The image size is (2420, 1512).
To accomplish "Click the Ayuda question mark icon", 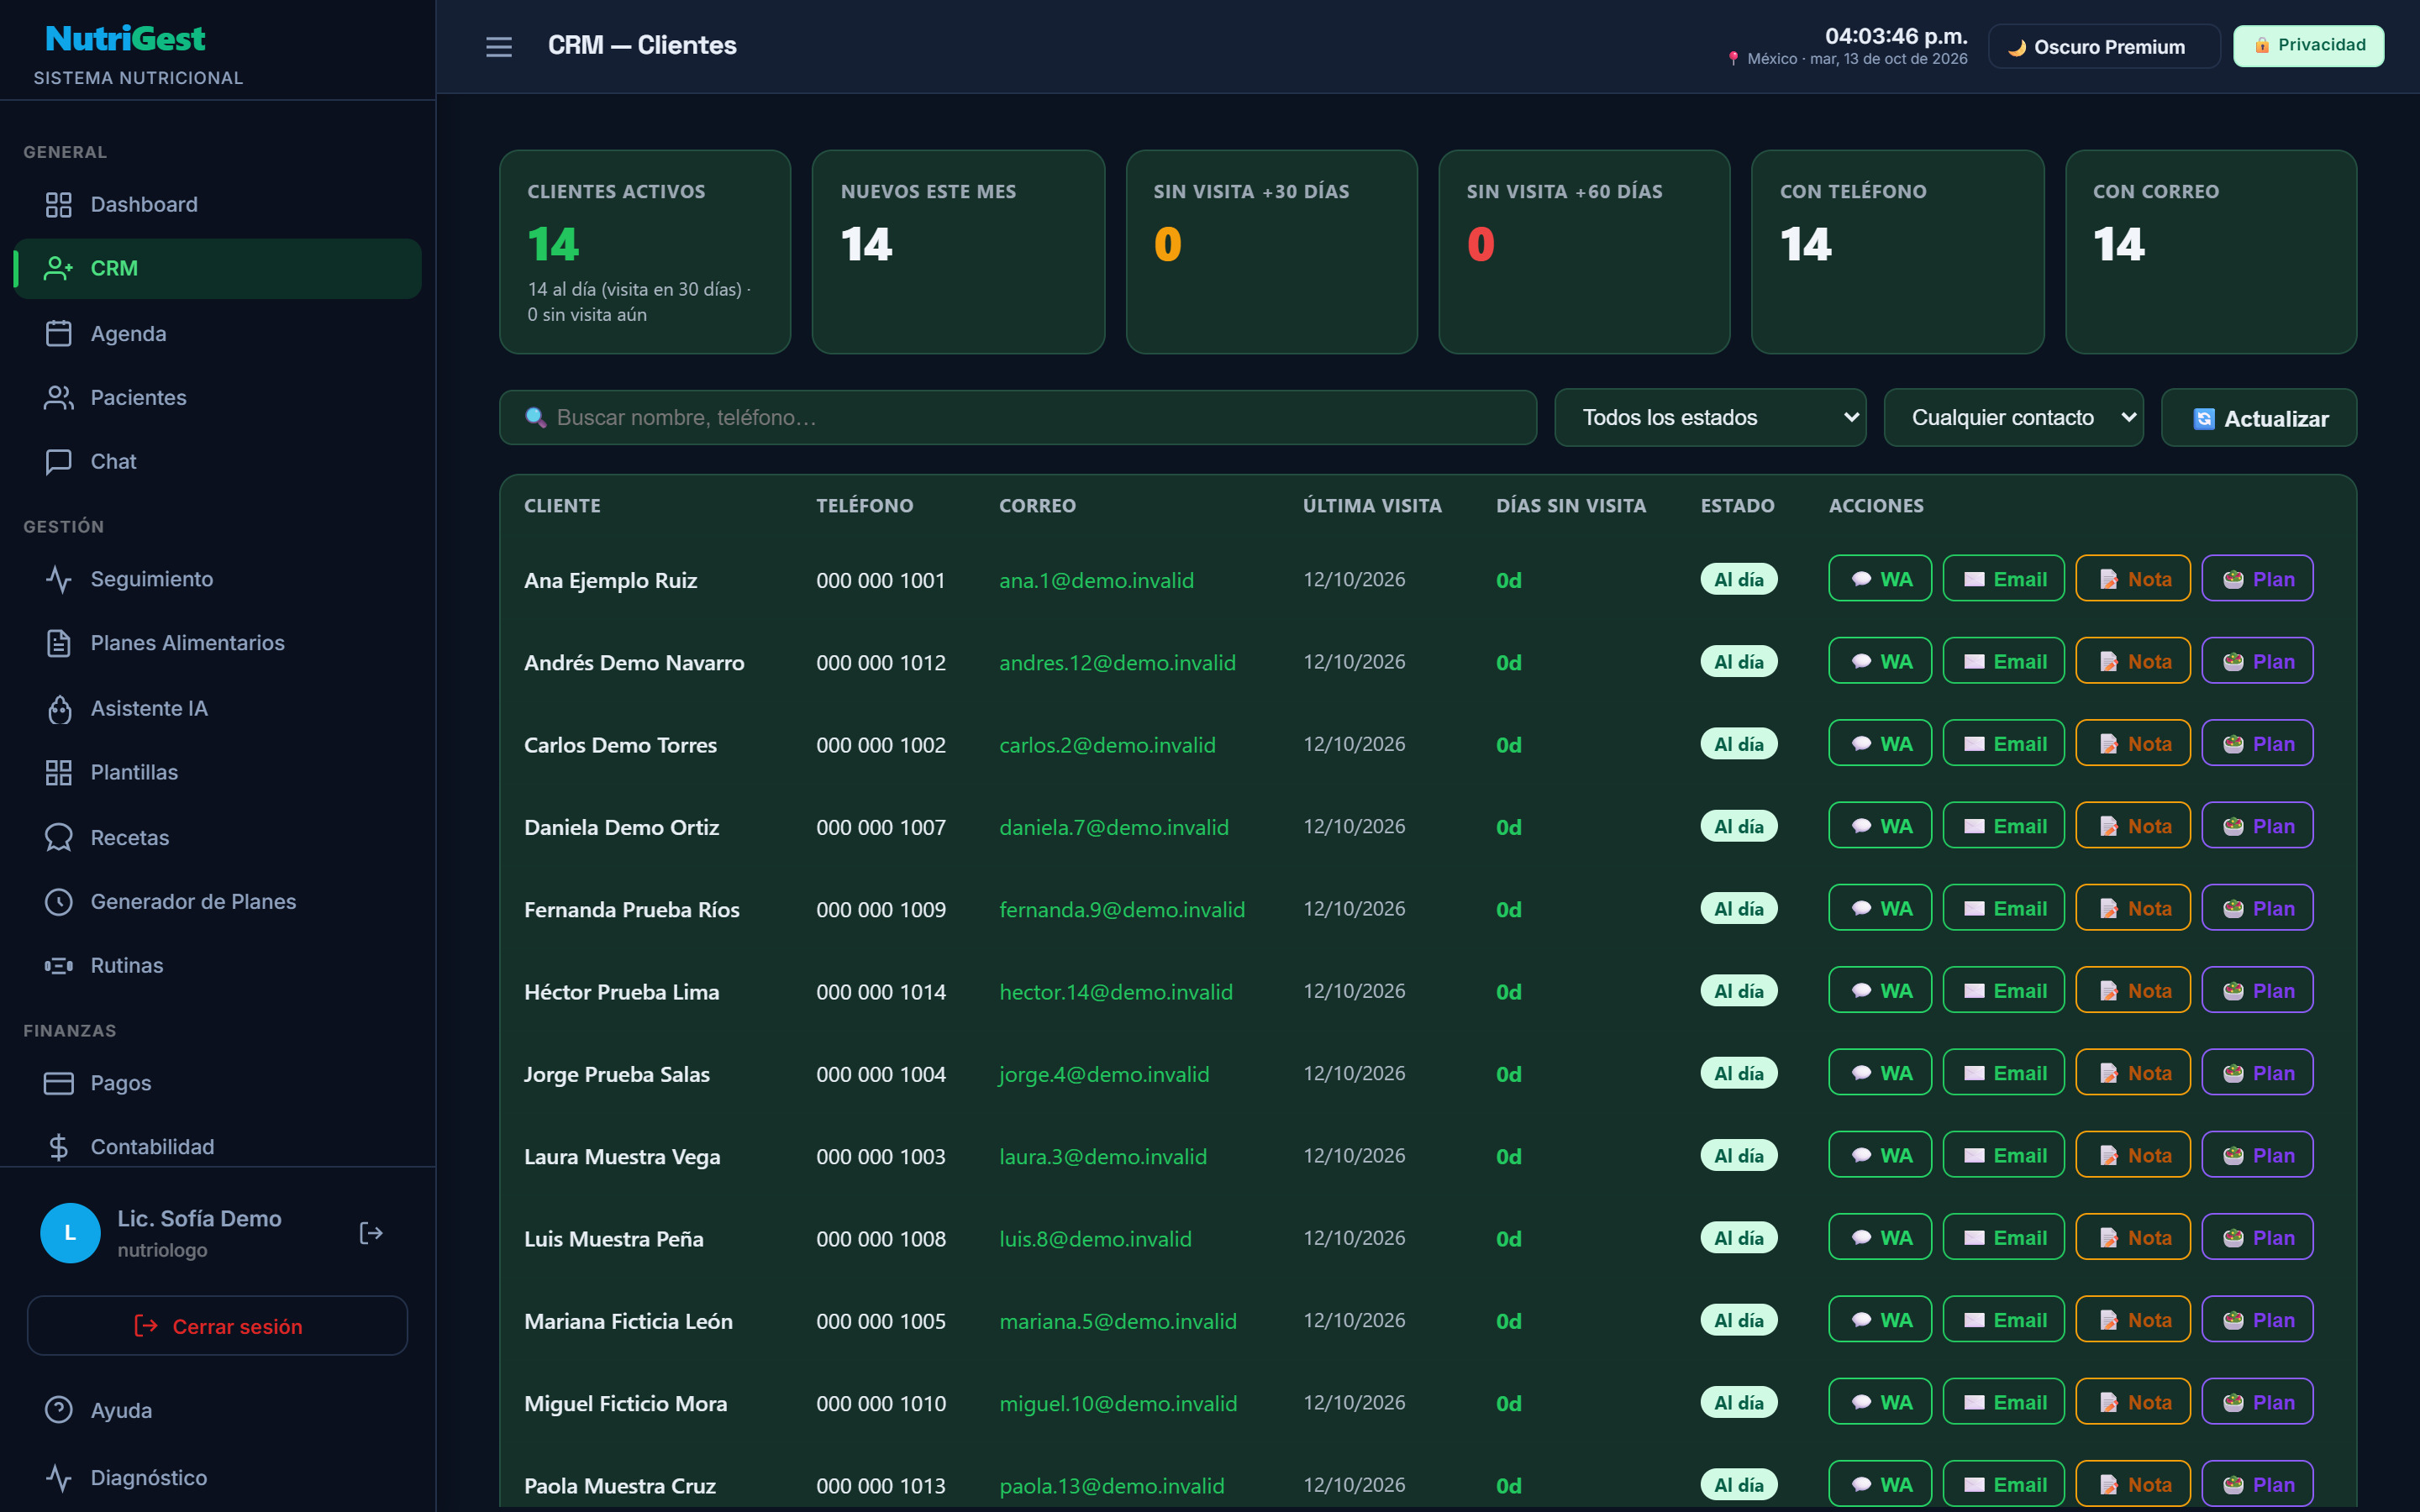I will (x=59, y=1410).
